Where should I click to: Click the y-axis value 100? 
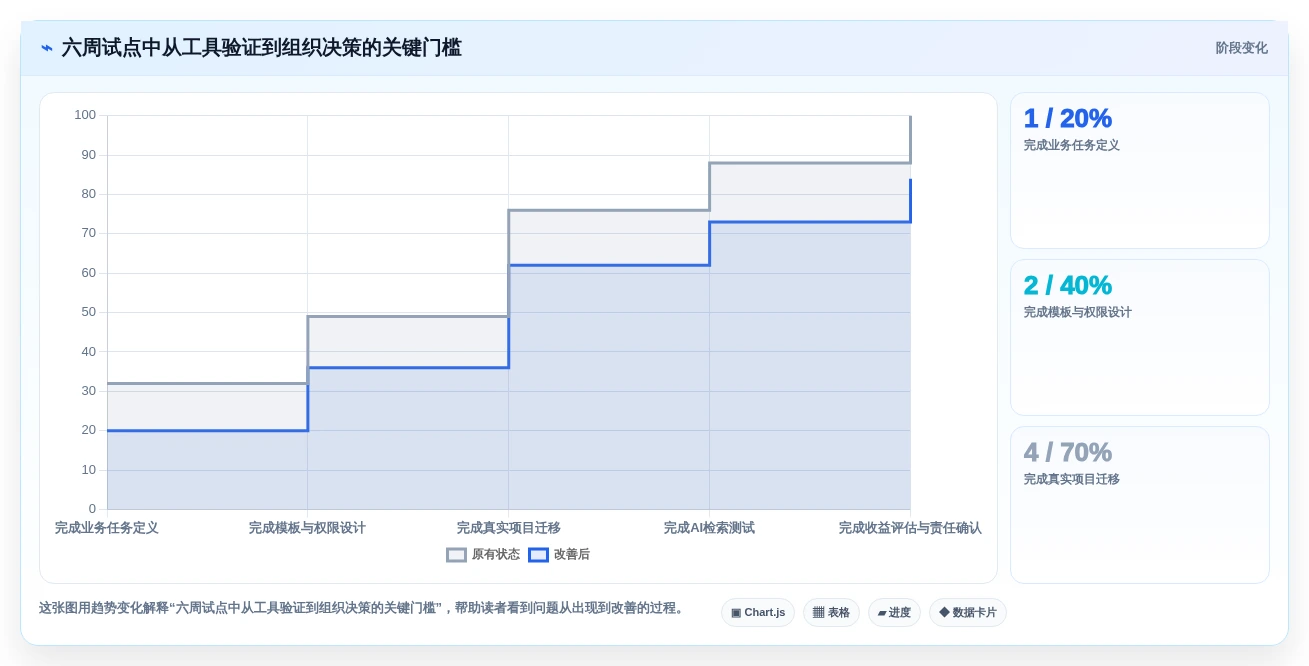85,115
